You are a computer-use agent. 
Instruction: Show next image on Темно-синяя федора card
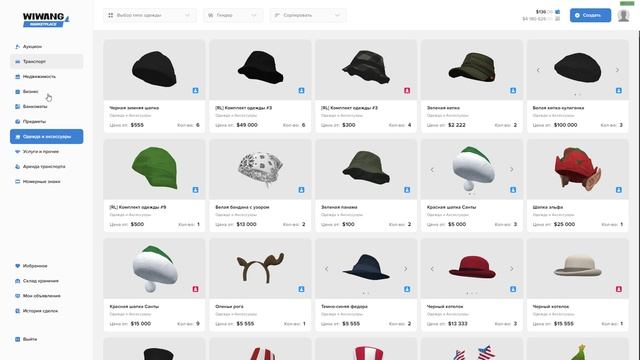(x=405, y=269)
